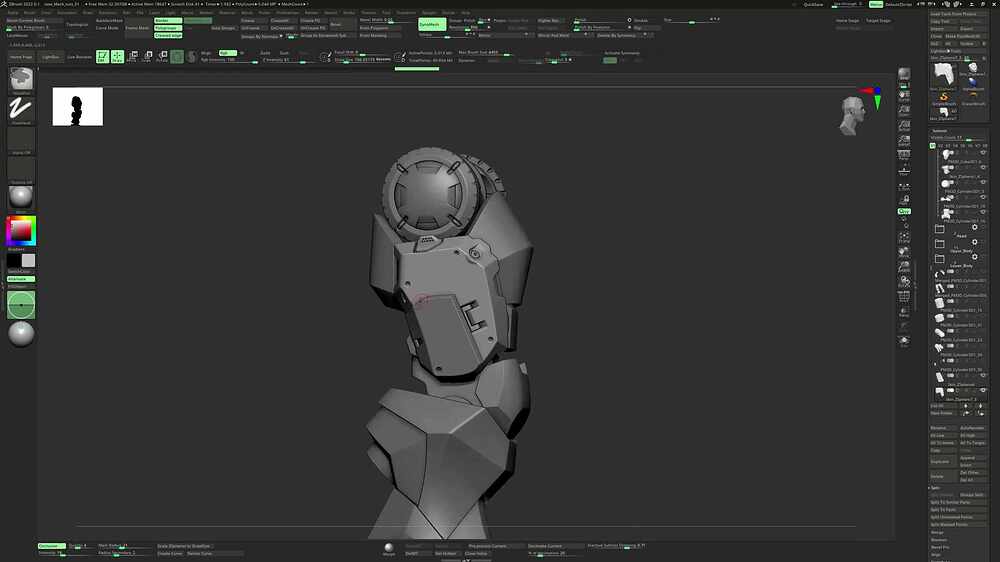Open the material sphere selector
This screenshot has height=562, width=1000.
coord(21,196)
